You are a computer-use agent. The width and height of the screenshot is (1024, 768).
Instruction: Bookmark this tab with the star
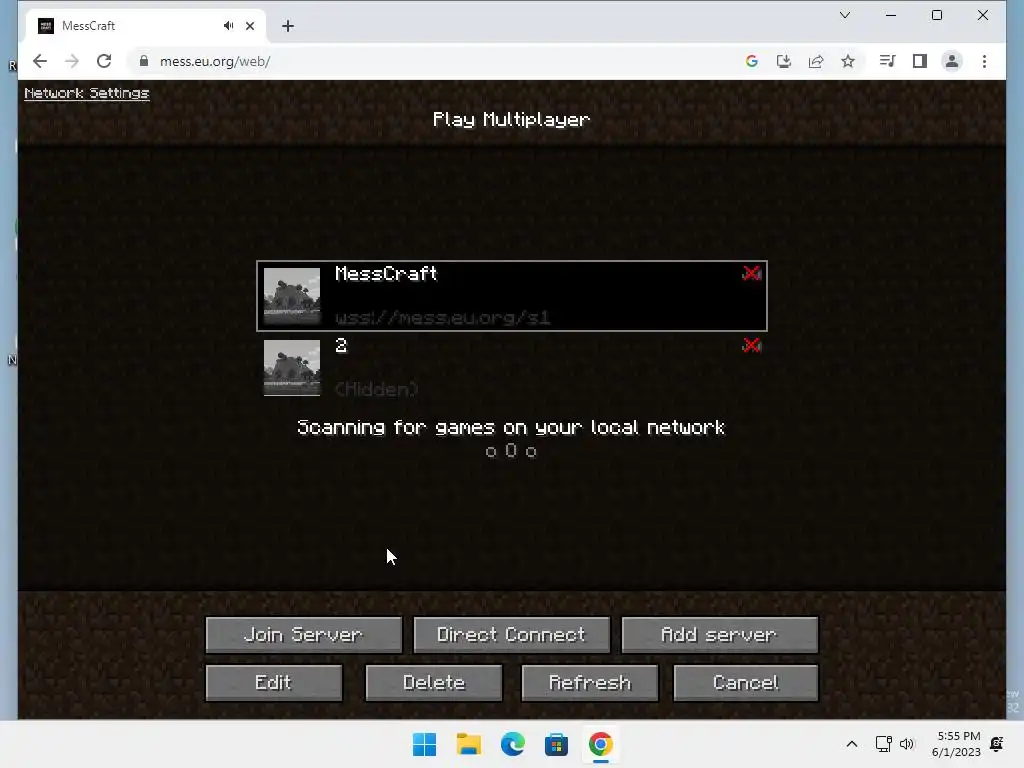[848, 61]
